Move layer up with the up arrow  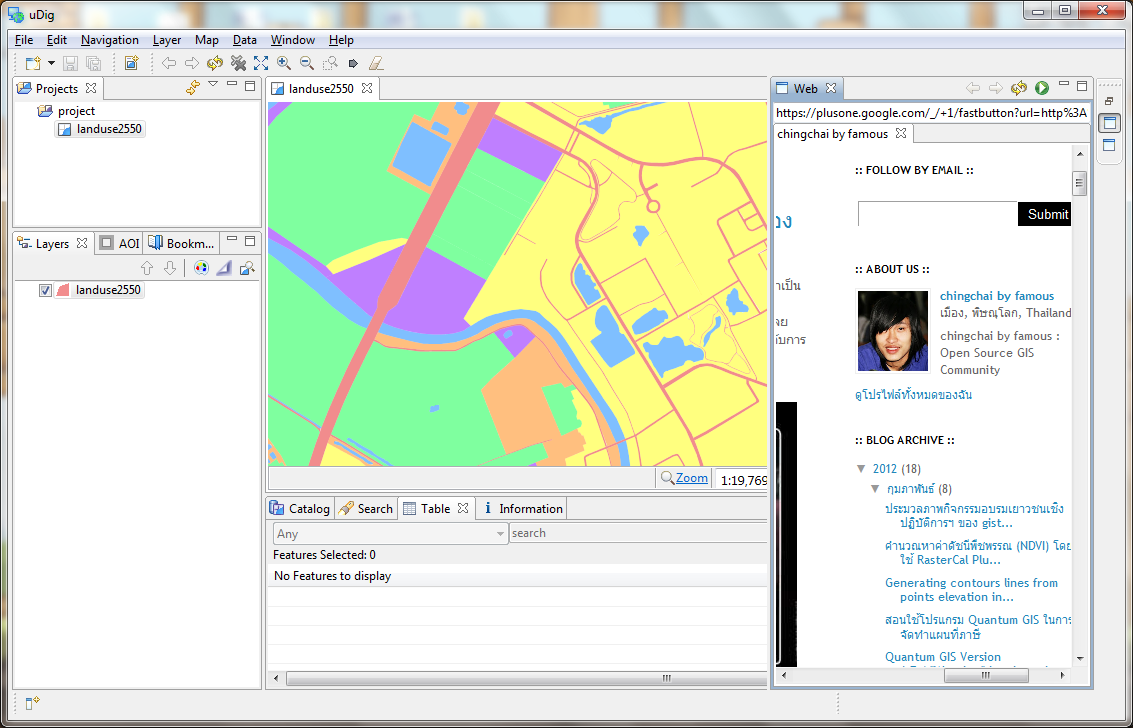click(147, 267)
